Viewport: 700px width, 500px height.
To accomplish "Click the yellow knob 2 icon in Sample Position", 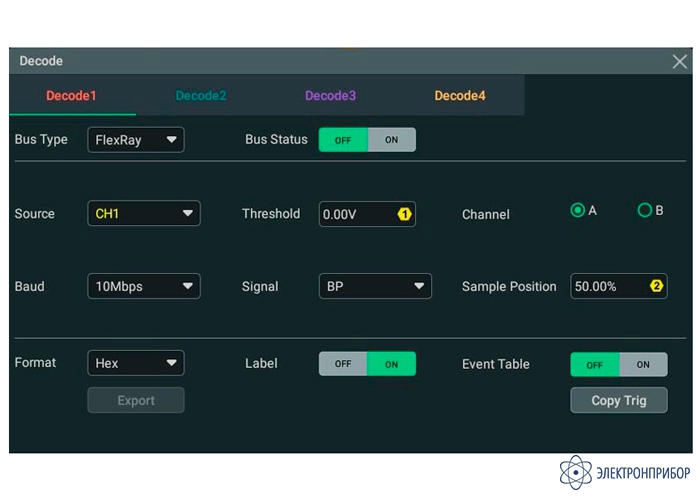I will point(657,286).
